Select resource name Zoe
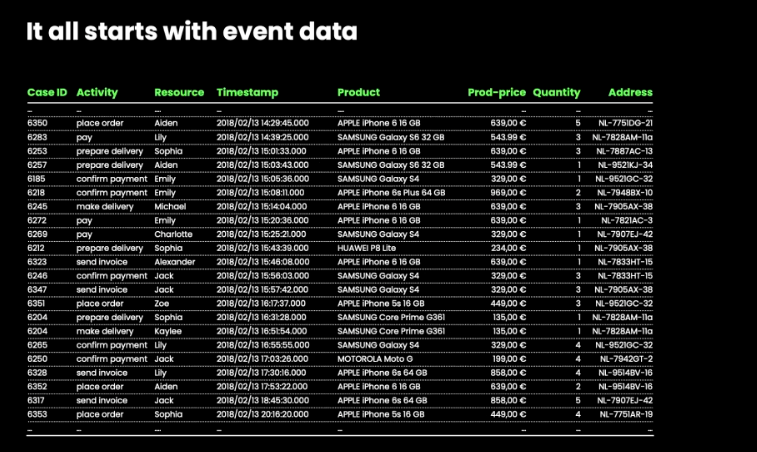 (x=162, y=303)
